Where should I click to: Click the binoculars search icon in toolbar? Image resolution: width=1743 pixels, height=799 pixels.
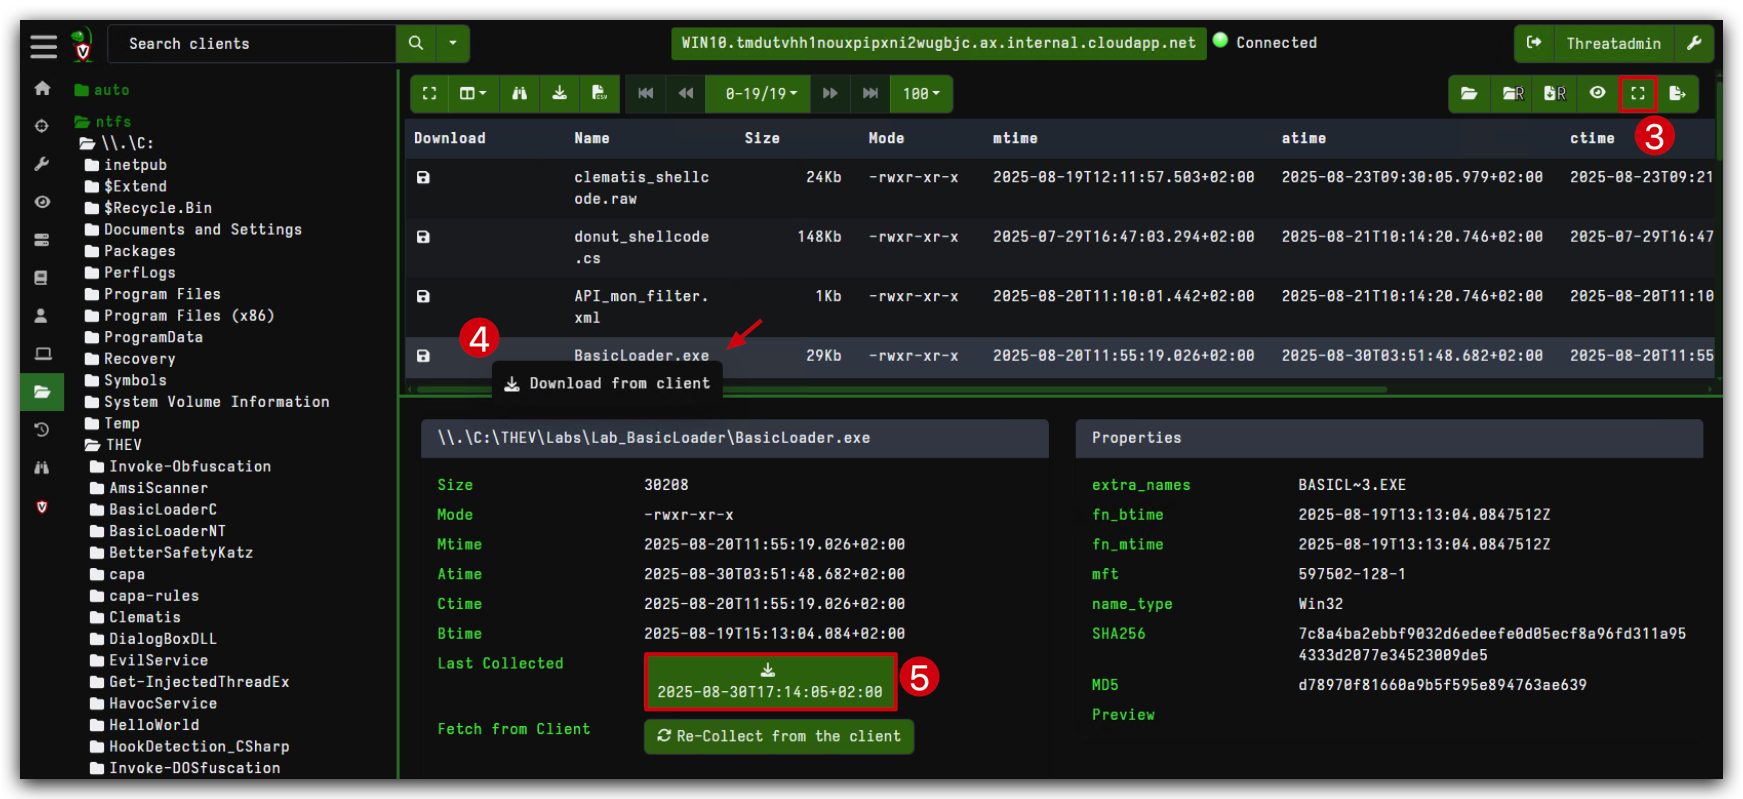pyautogui.click(x=519, y=93)
